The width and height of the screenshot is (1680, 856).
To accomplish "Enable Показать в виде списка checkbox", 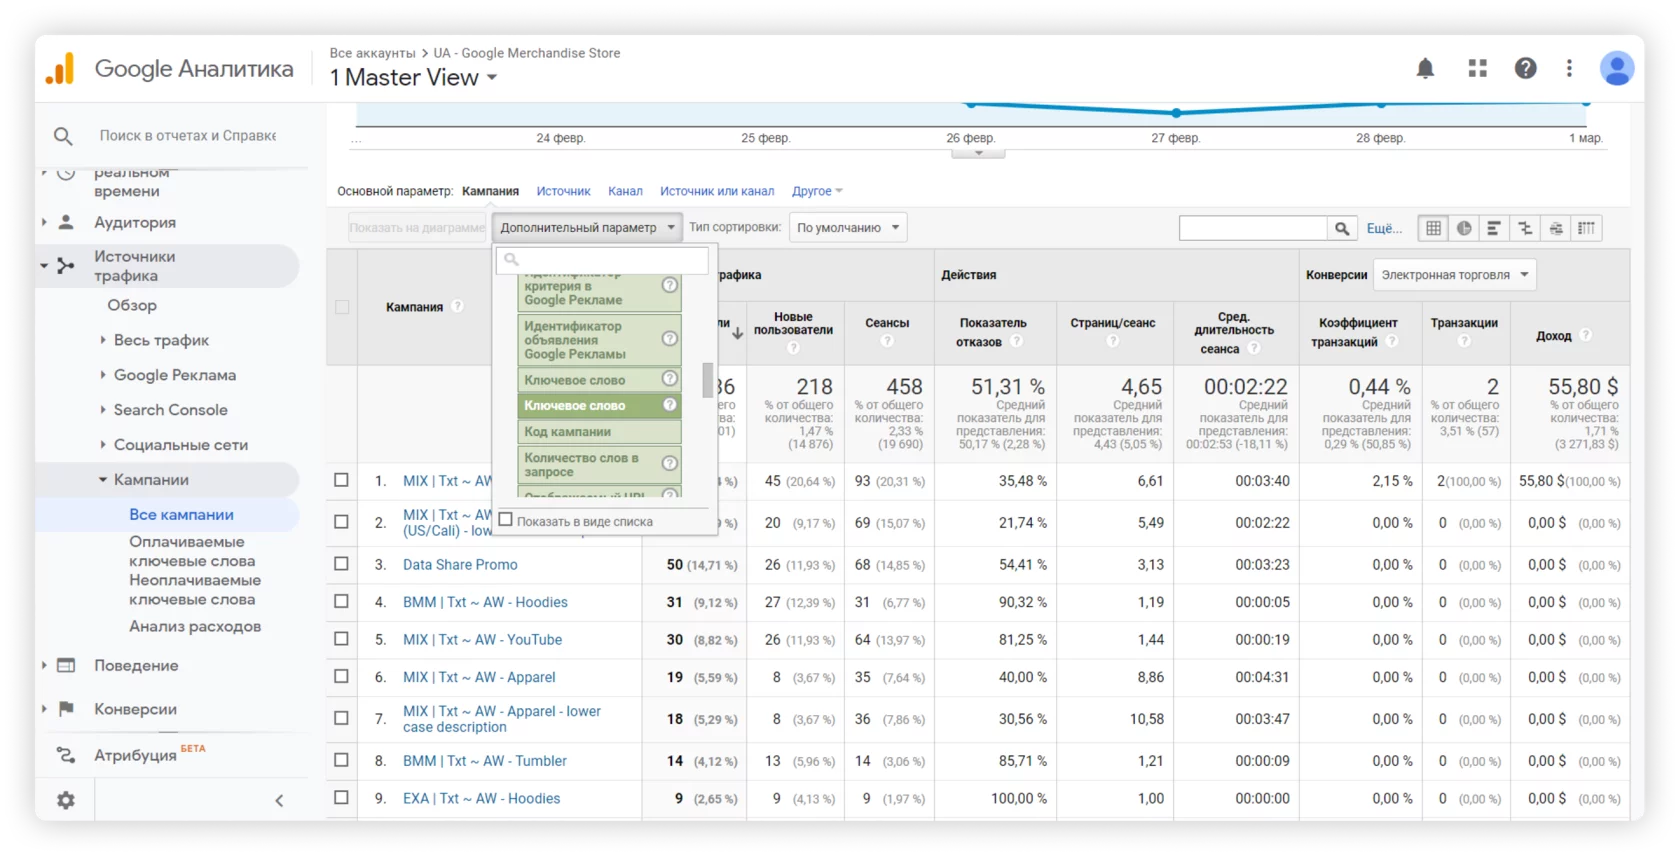I will pyautogui.click(x=506, y=520).
